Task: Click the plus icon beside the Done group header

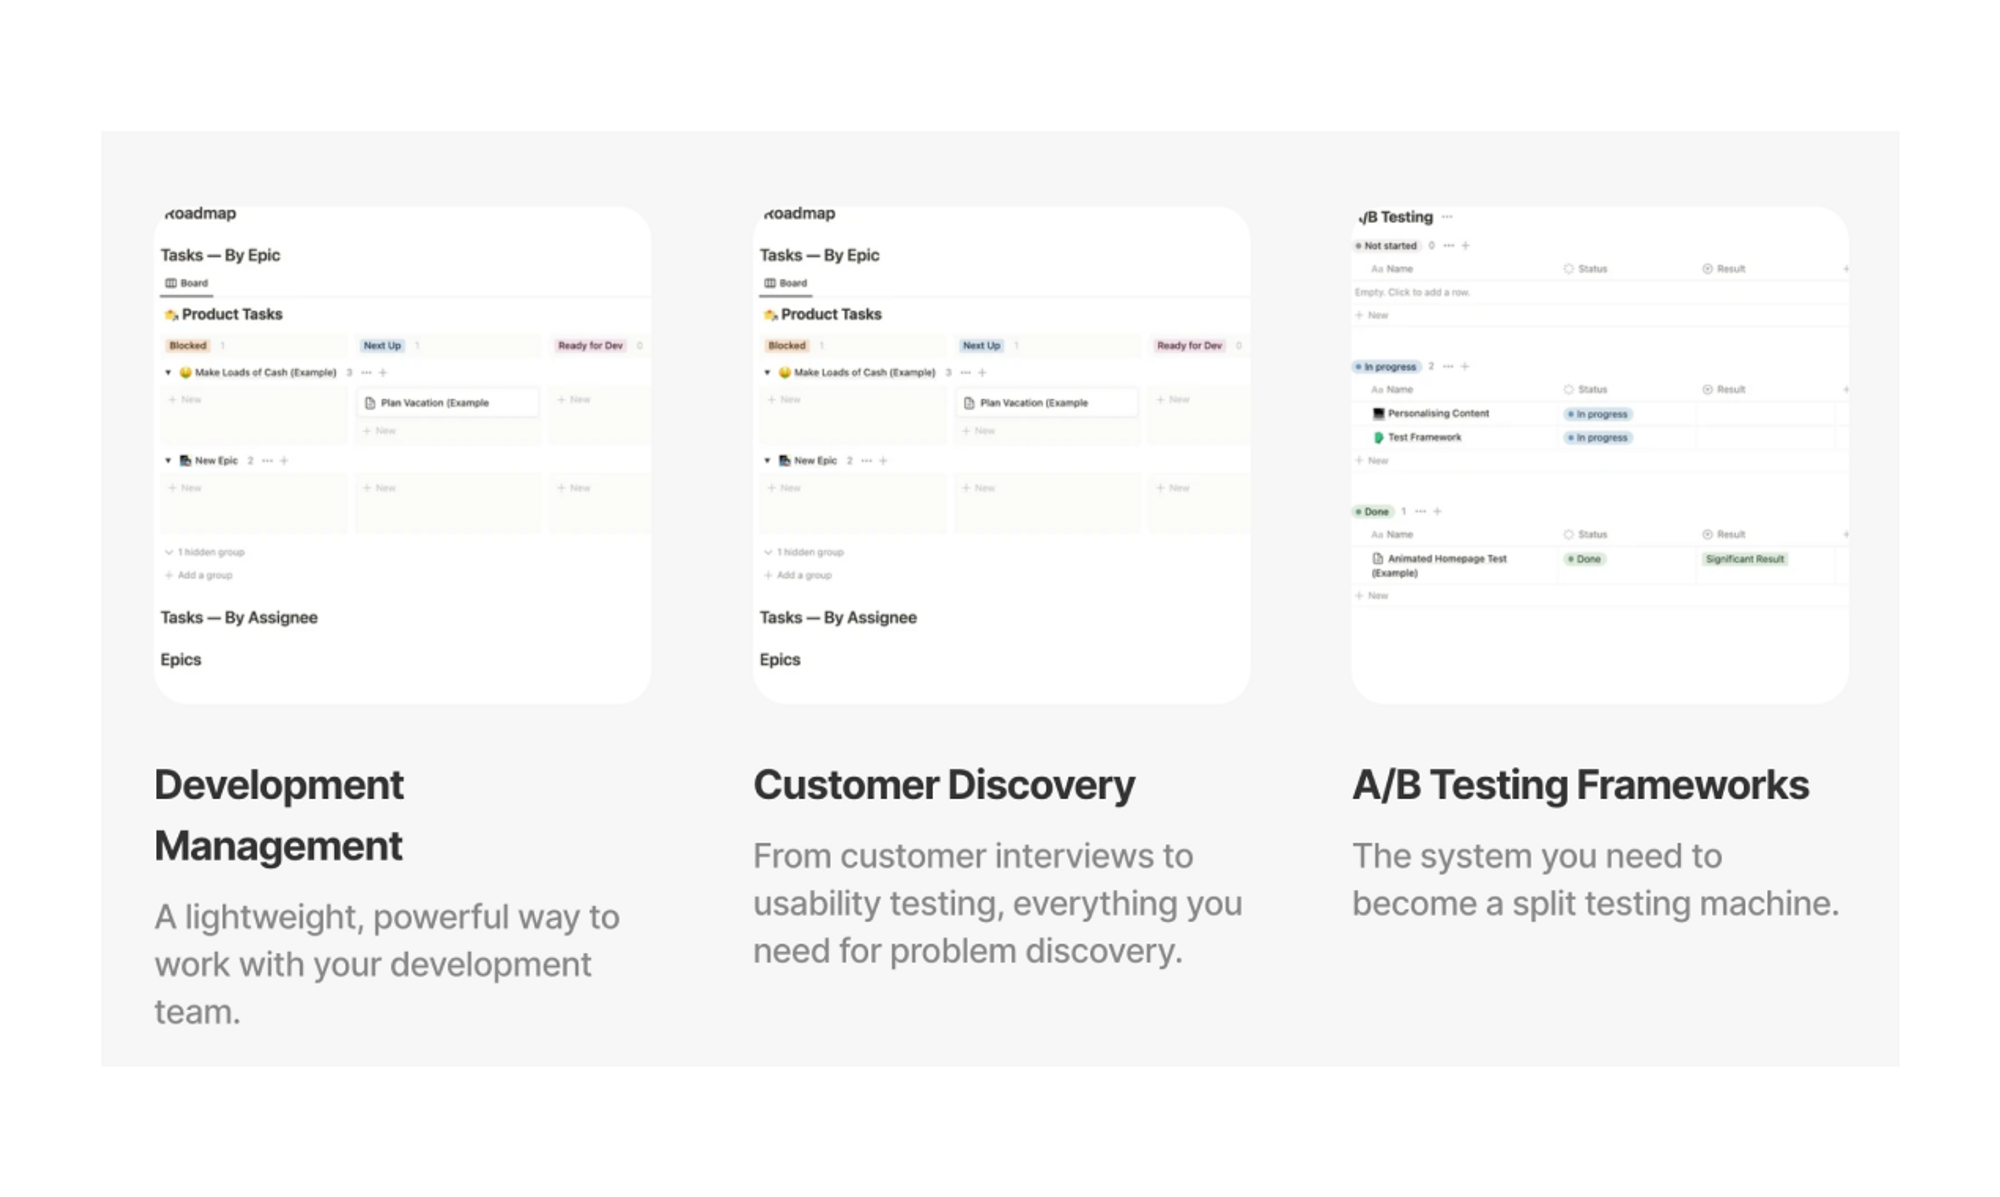Action: click(x=1437, y=512)
